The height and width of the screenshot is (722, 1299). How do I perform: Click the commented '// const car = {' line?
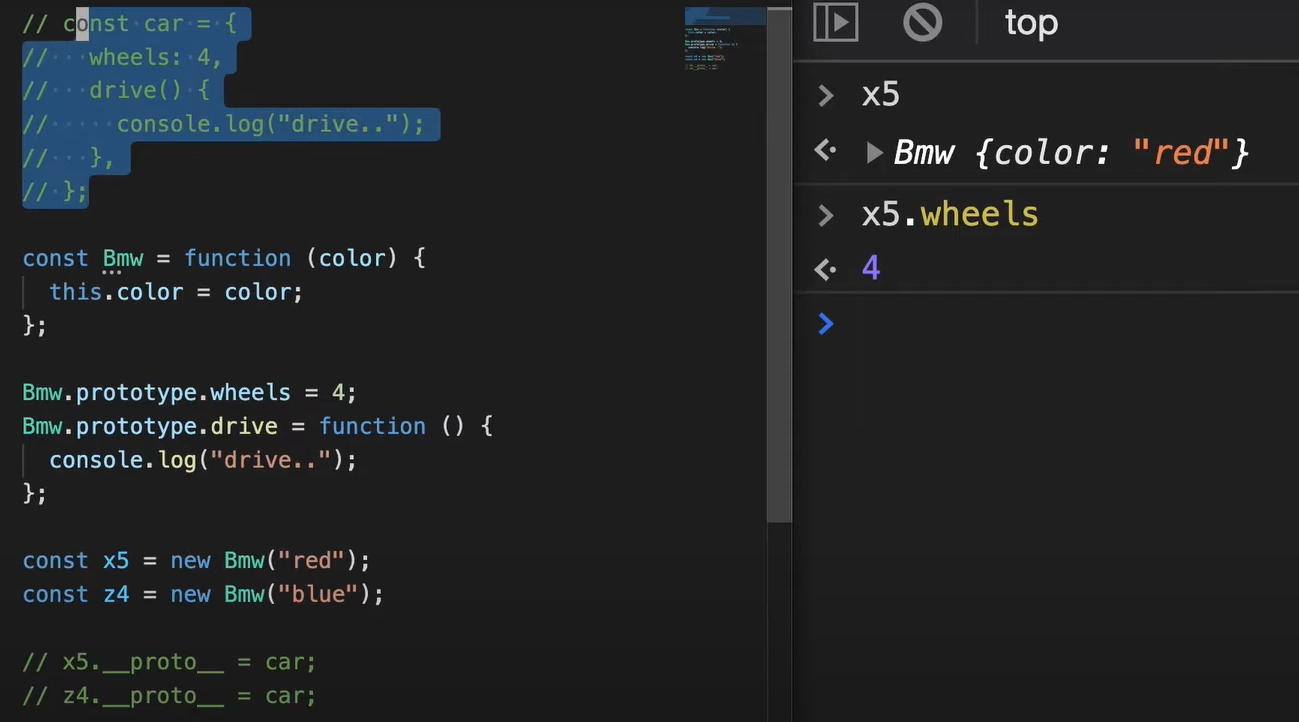pos(130,23)
